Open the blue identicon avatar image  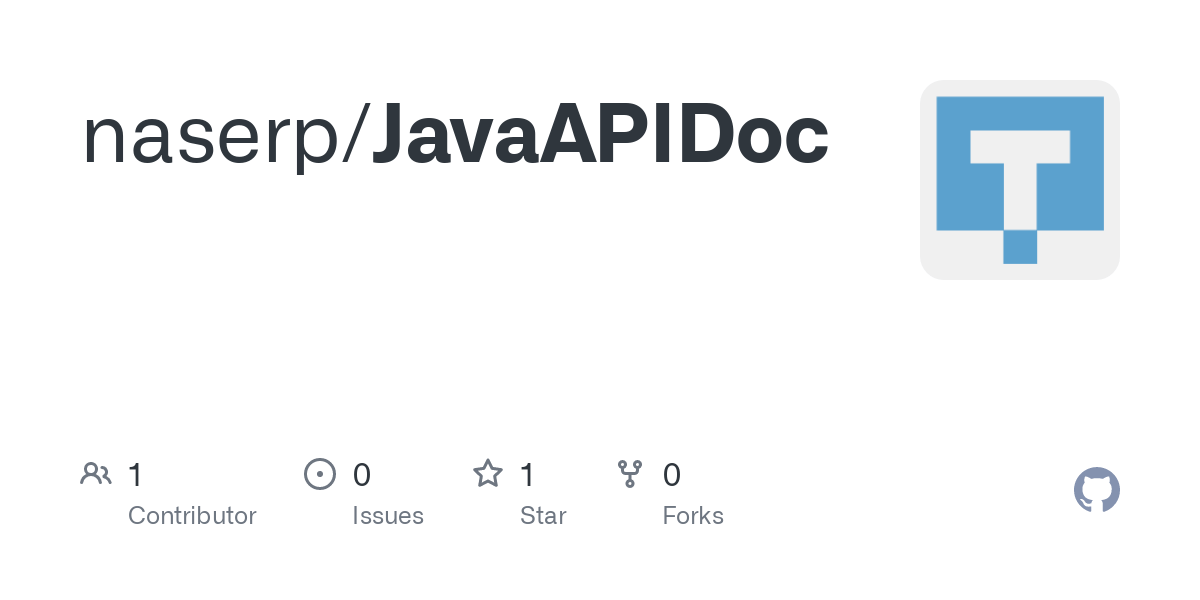(x=1020, y=180)
